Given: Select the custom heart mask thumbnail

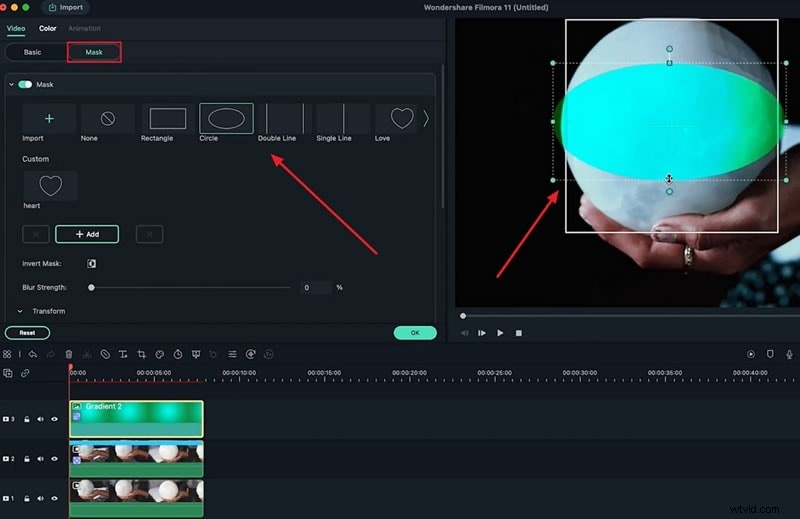Looking at the screenshot, I should point(50,186).
